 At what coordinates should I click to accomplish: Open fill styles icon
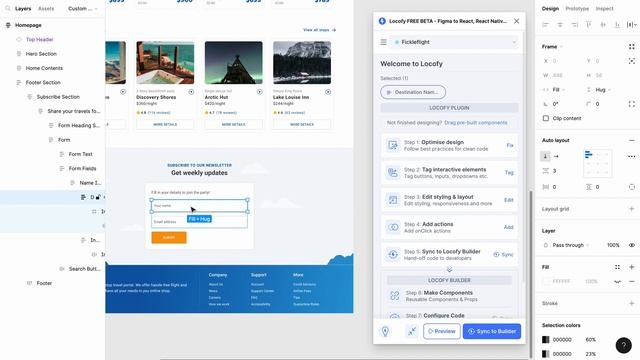[x=617, y=267]
